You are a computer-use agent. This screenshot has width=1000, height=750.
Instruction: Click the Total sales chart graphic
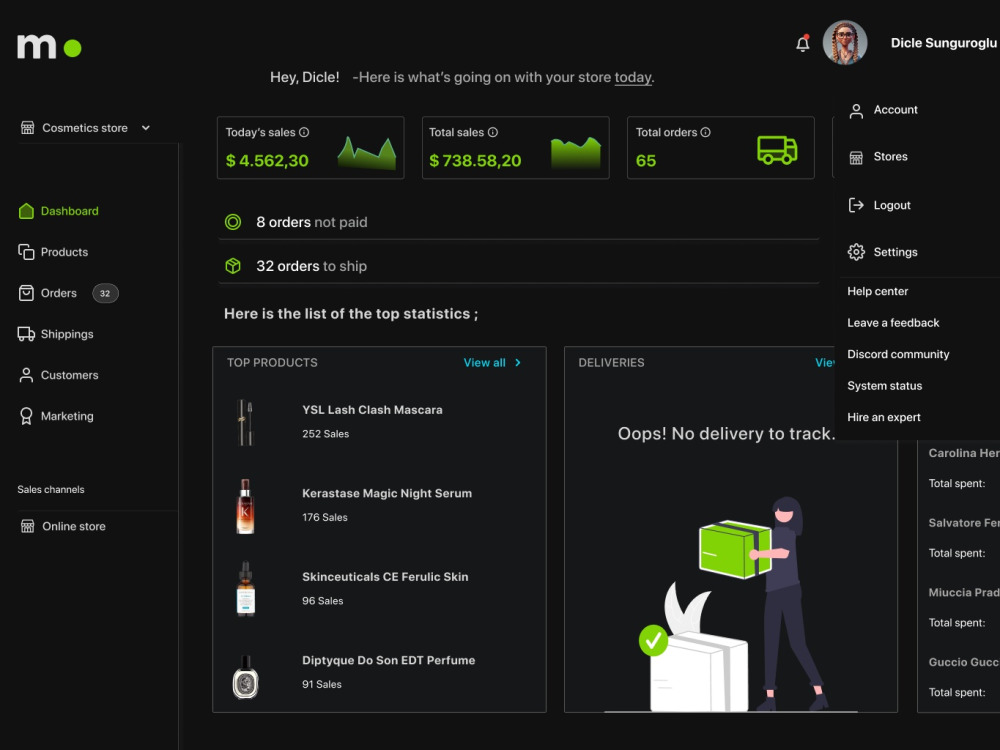pyautogui.click(x=576, y=153)
